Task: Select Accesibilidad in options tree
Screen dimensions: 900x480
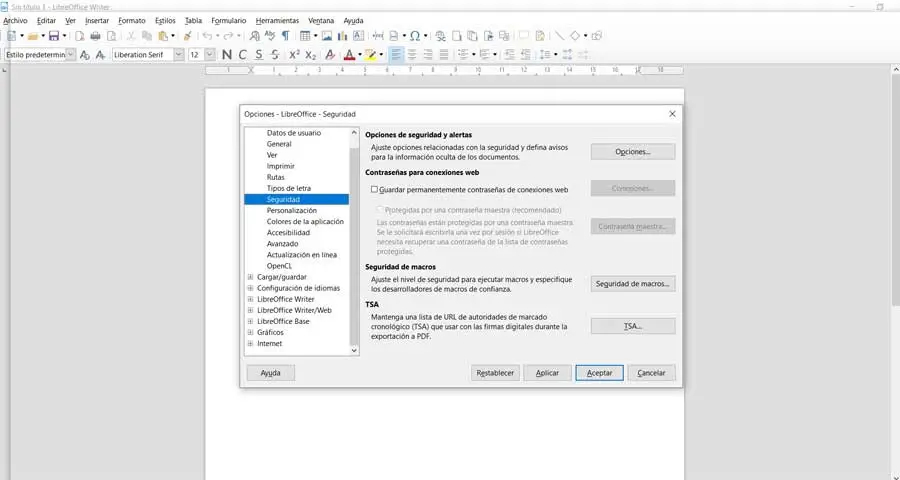Action: pyautogui.click(x=288, y=233)
